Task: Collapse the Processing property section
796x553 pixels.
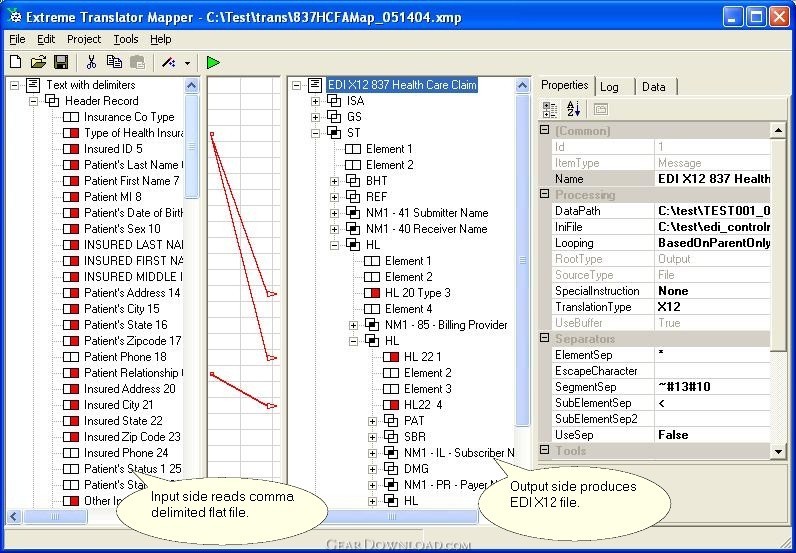Action: pyautogui.click(x=545, y=195)
